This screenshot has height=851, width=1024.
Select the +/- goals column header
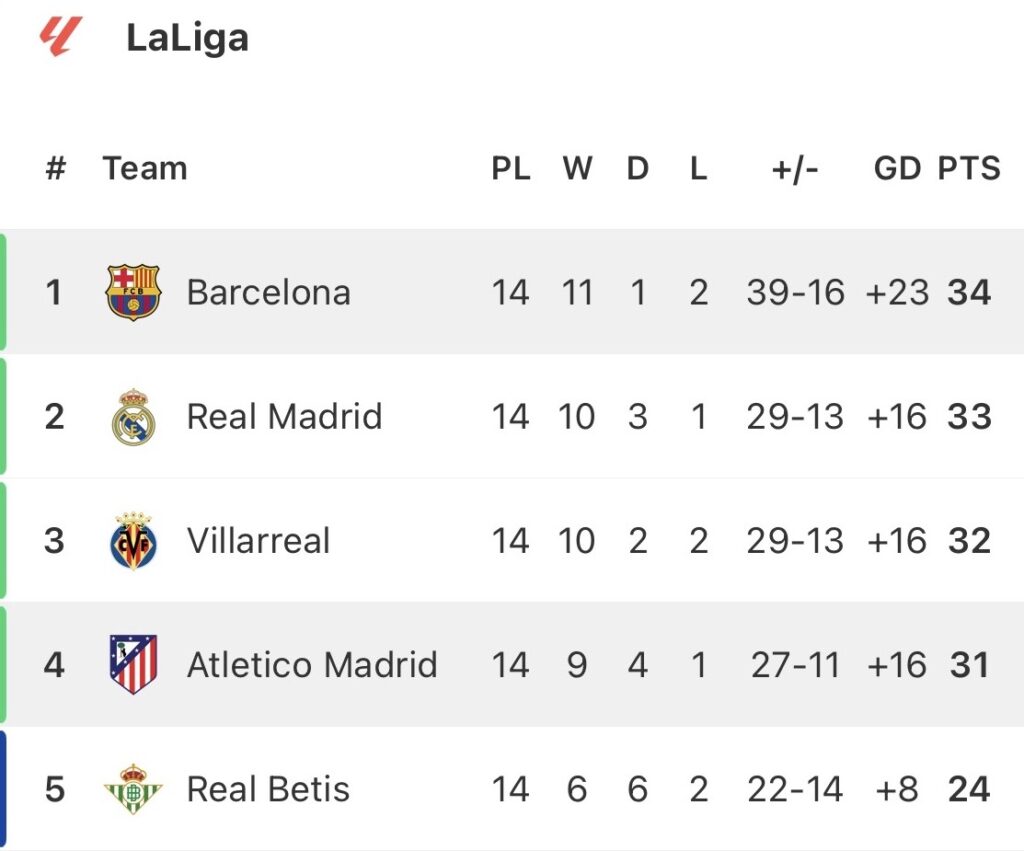click(795, 168)
